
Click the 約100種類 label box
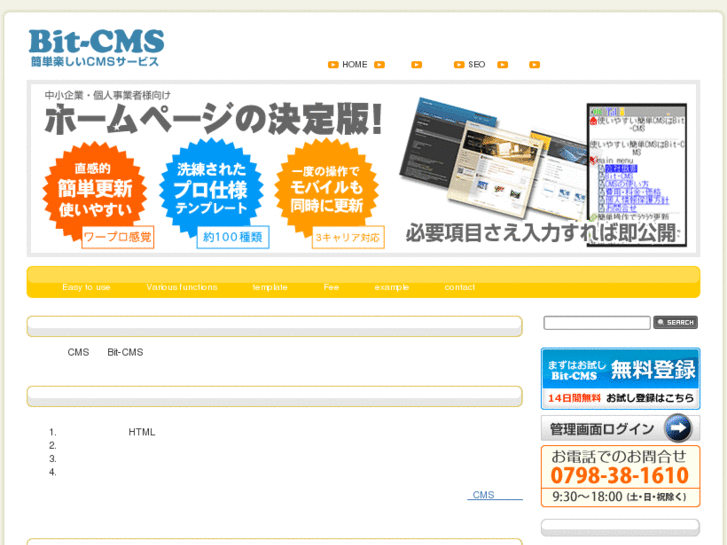(x=233, y=237)
